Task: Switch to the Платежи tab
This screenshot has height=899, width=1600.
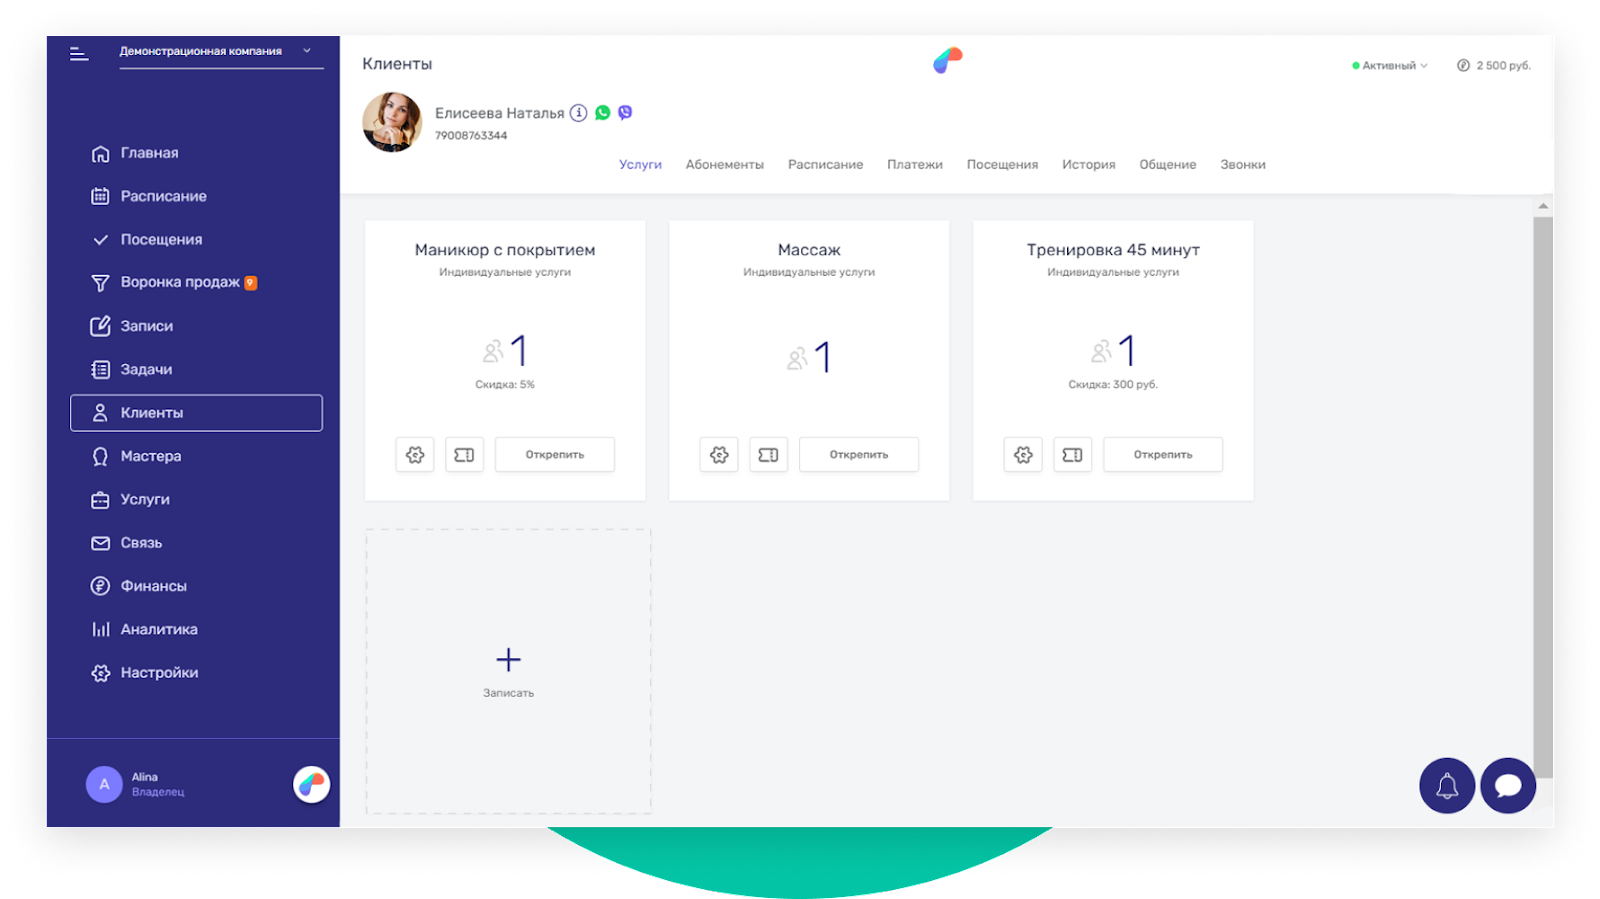Action: point(914,165)
